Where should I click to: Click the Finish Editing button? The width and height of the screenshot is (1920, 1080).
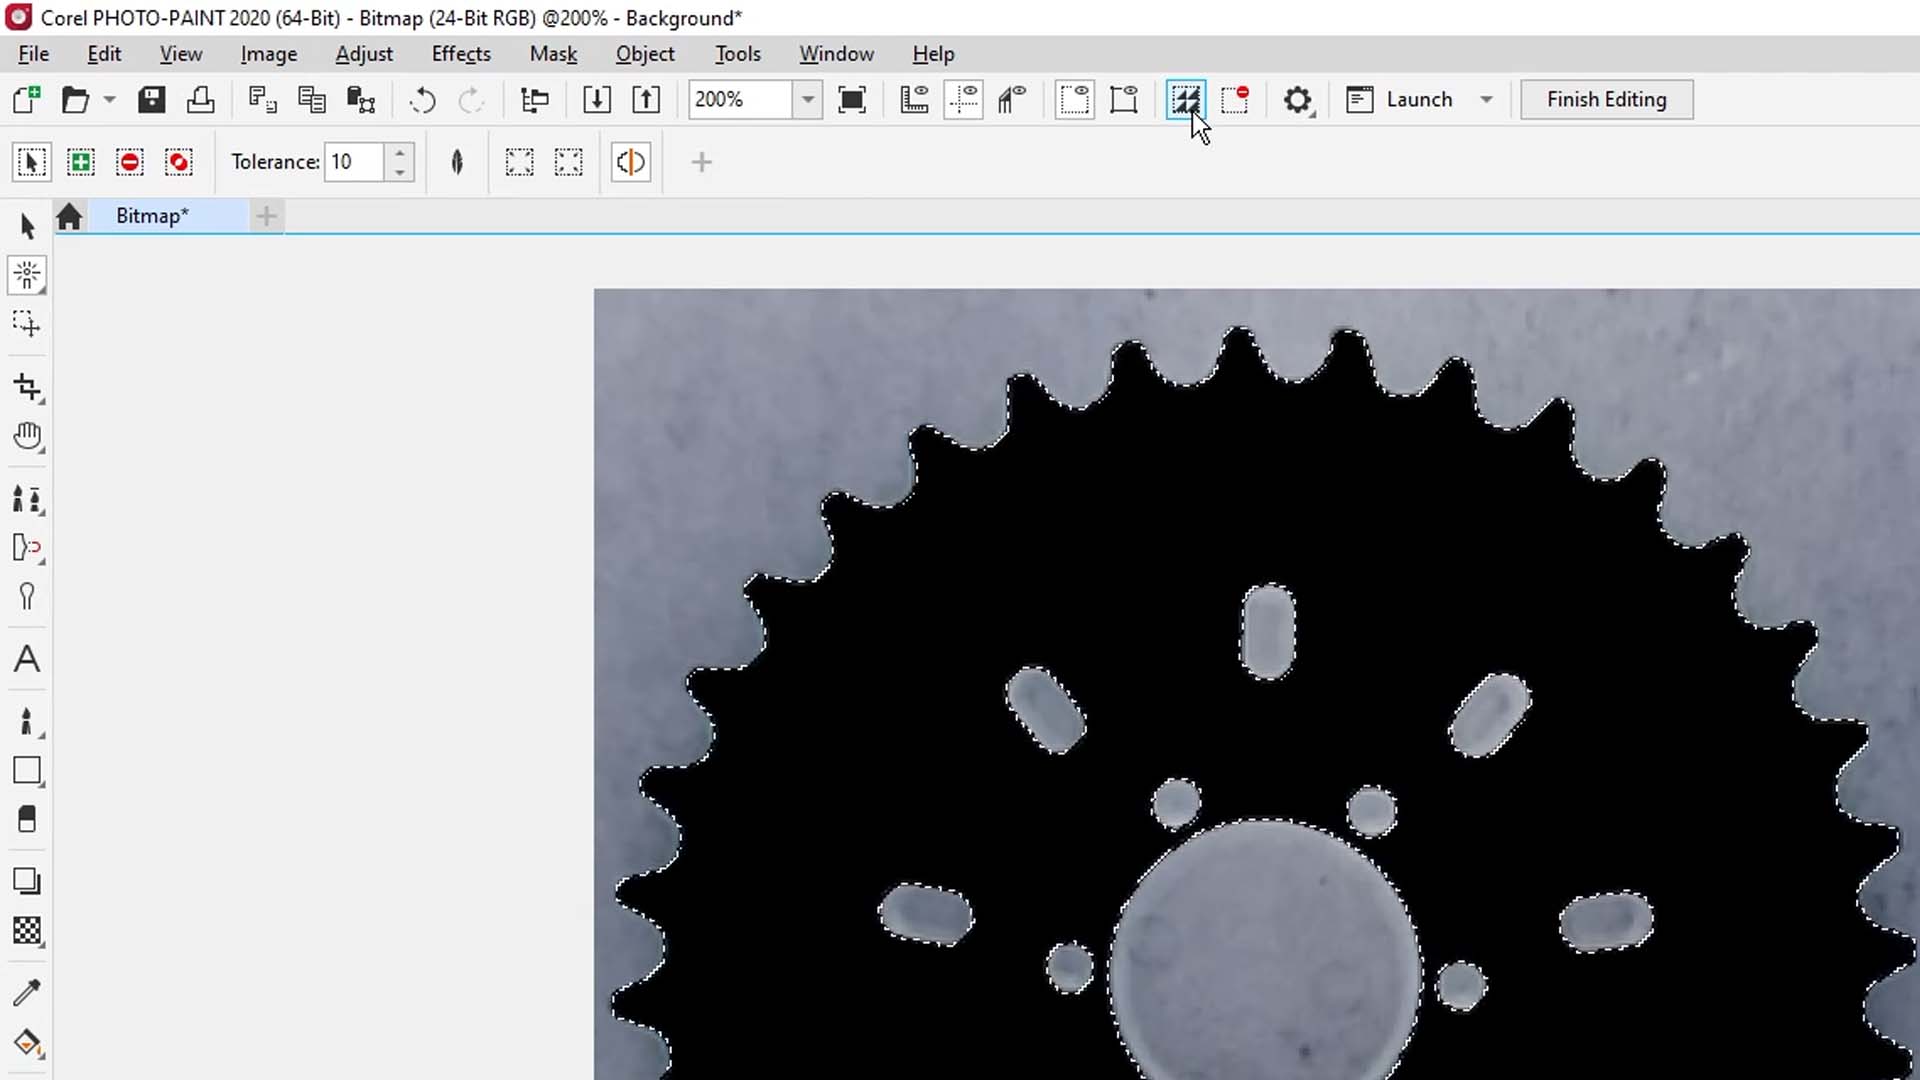[1606, 98]
